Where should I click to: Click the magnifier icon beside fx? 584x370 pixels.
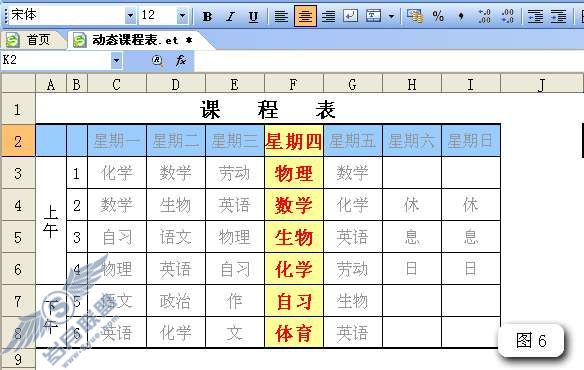pos(157,60)
